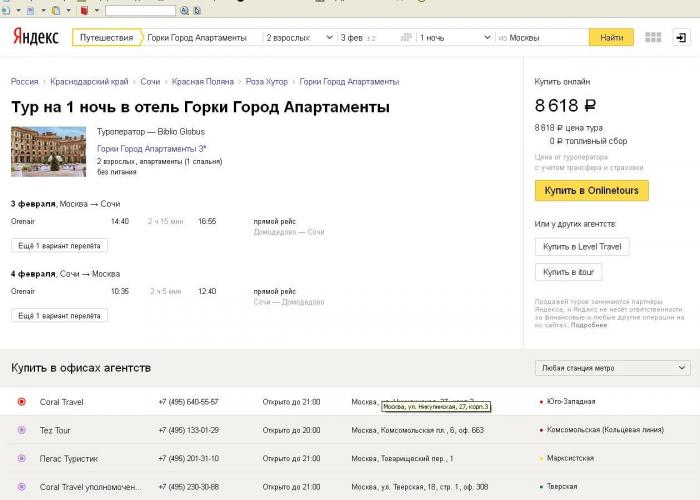Click phone +7 (495) 133-01-29
The width and height of the screenshot is (700, 500).
pos(188,430)
